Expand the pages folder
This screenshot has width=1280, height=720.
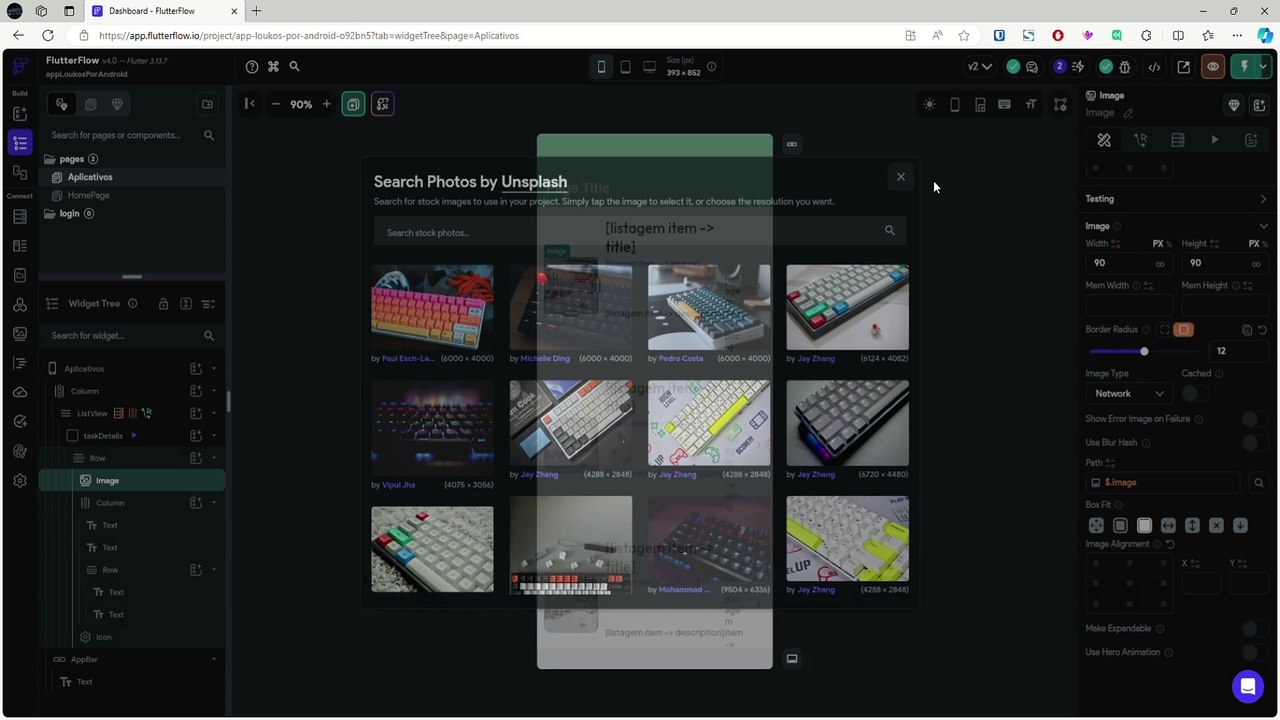[x=70, y=159]
